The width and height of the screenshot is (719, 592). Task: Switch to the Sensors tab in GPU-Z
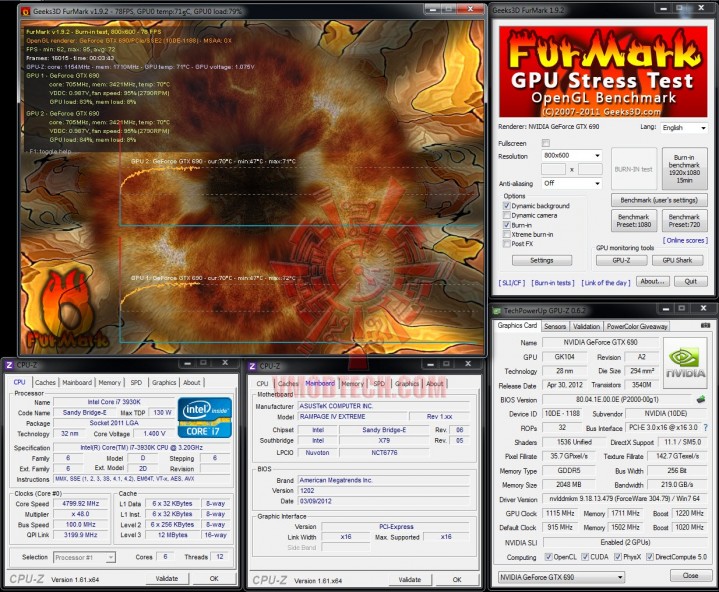coord(555,326)
